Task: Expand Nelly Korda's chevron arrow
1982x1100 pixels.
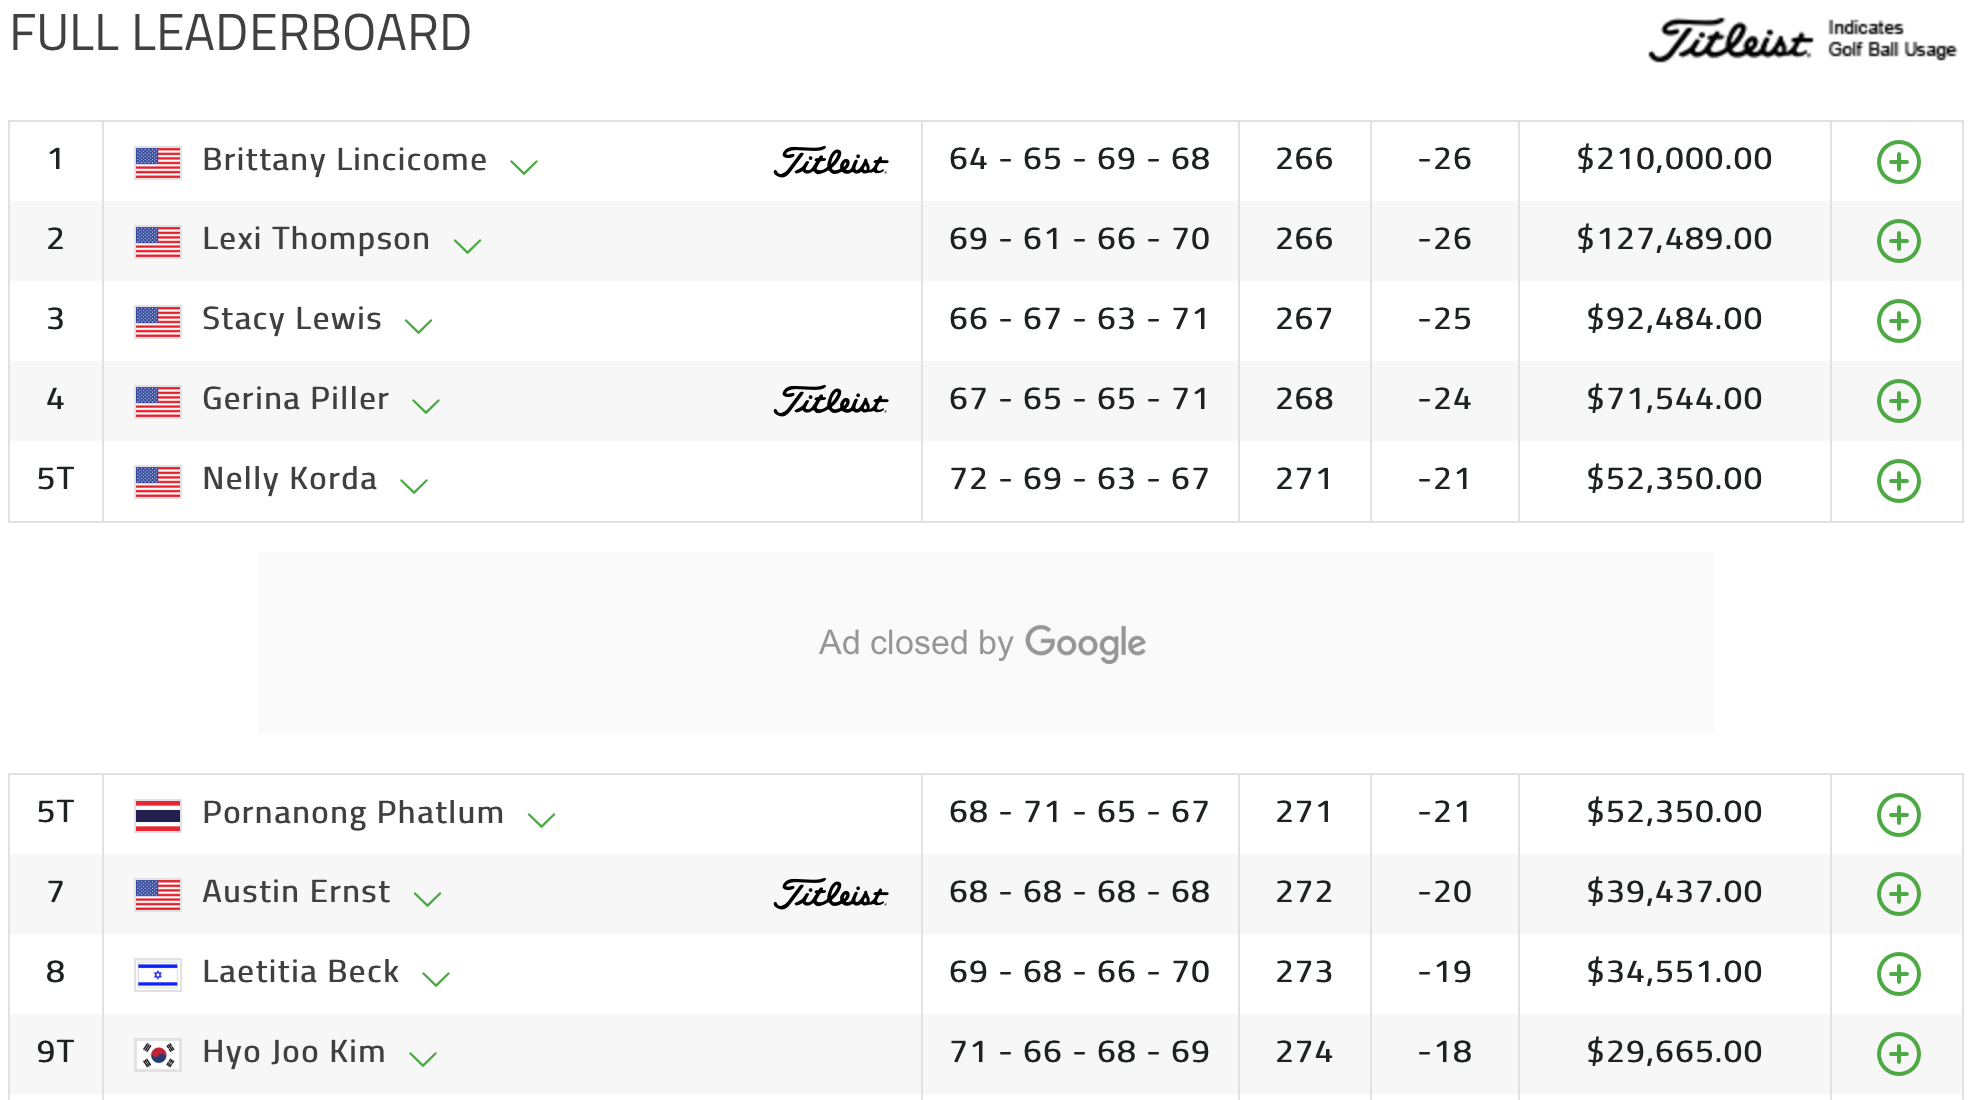Action: (x=414, y=486)
